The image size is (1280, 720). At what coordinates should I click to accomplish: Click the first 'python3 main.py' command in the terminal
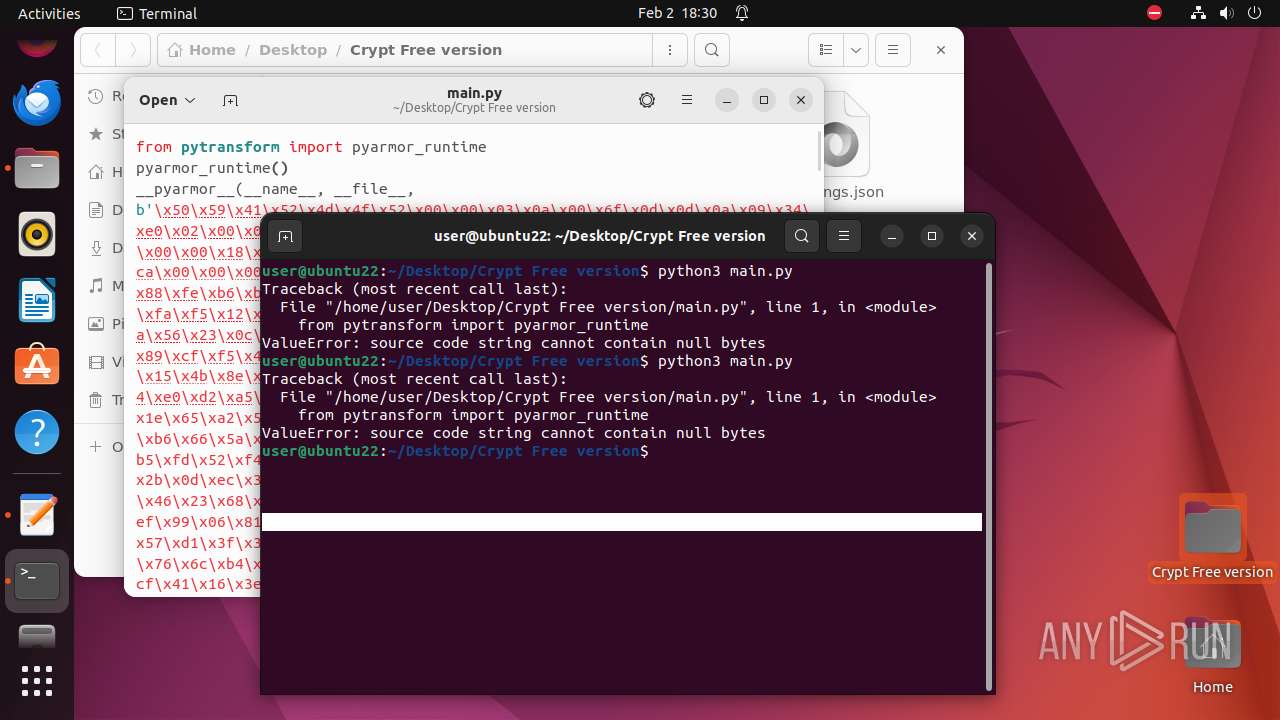click(x=725, y=271)
